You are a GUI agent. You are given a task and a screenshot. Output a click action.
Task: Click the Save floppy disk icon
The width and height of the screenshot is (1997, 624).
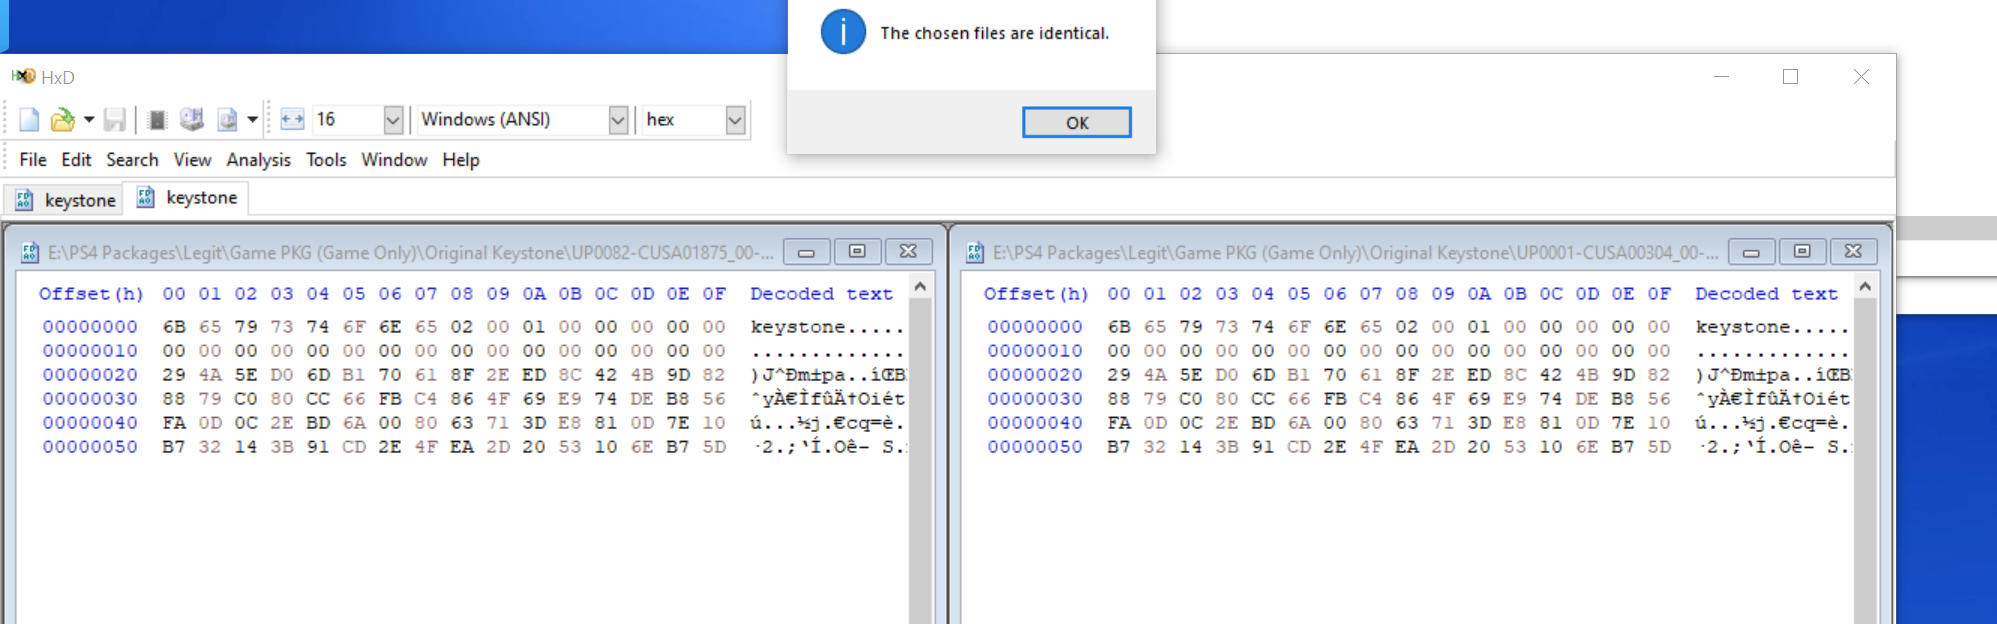pos(115,120)
